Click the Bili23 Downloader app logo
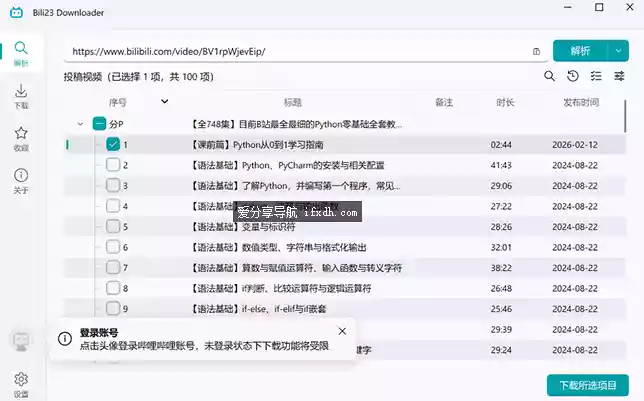644x401 pixels. coord(16,12)
